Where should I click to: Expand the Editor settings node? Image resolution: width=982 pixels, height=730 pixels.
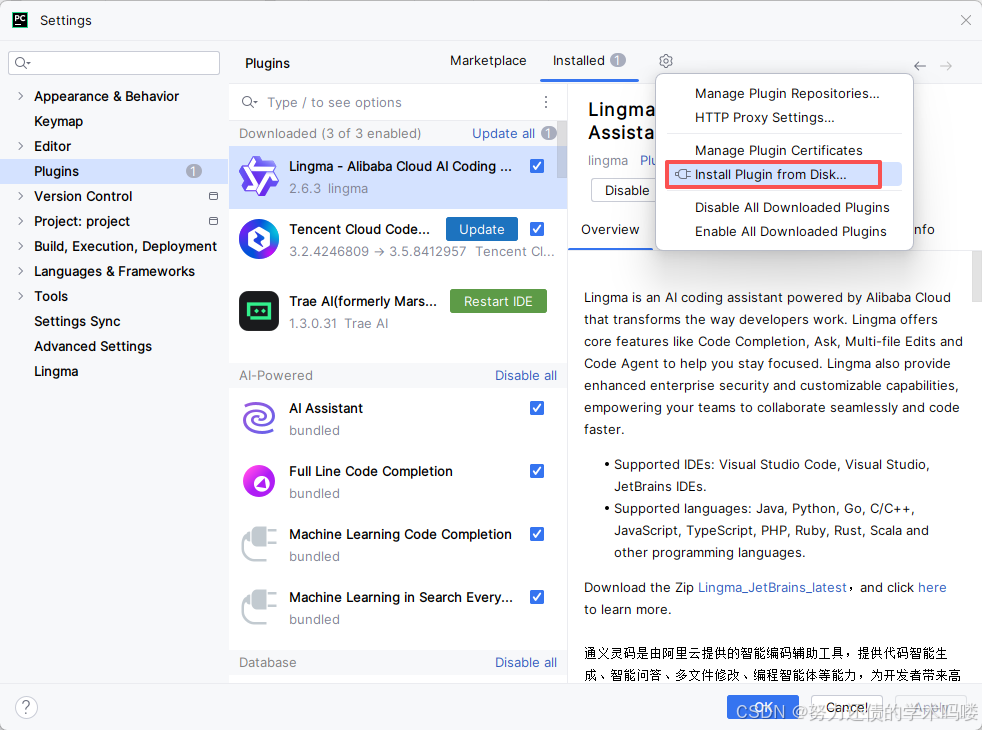coord(21,146)
